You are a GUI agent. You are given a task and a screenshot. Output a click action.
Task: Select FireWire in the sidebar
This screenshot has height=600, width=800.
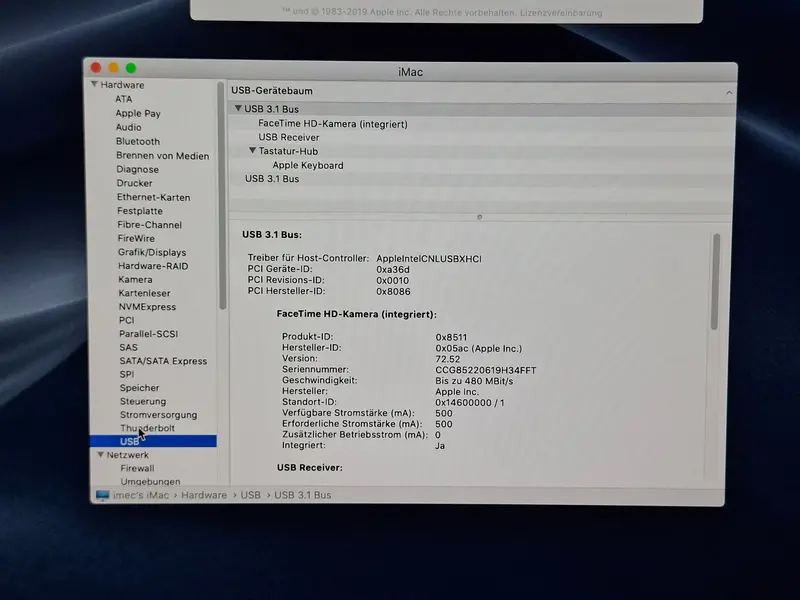click(136, 238)
